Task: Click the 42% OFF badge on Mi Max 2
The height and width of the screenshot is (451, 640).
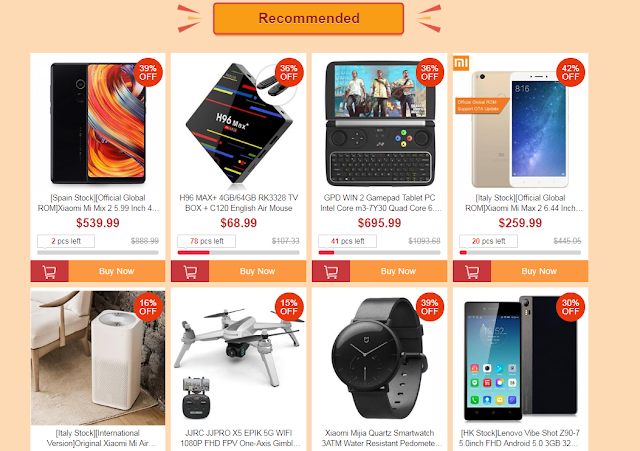Action: [571, 72]
